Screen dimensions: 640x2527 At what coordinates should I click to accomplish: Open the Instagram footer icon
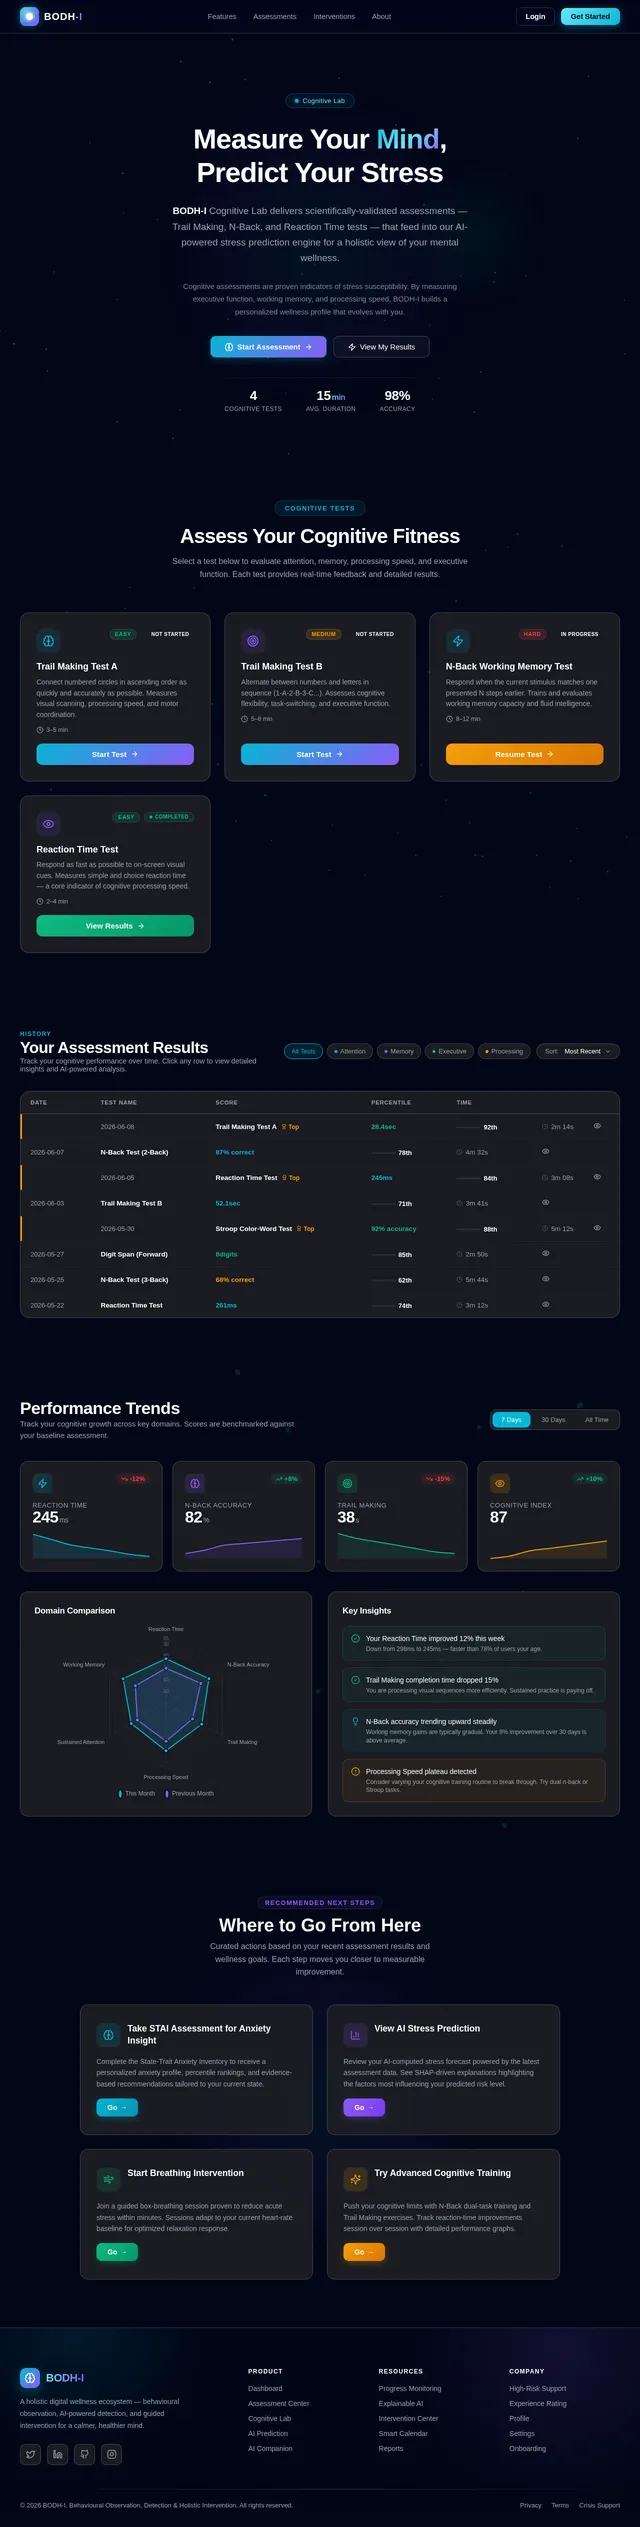click(x=112, y=2453)
